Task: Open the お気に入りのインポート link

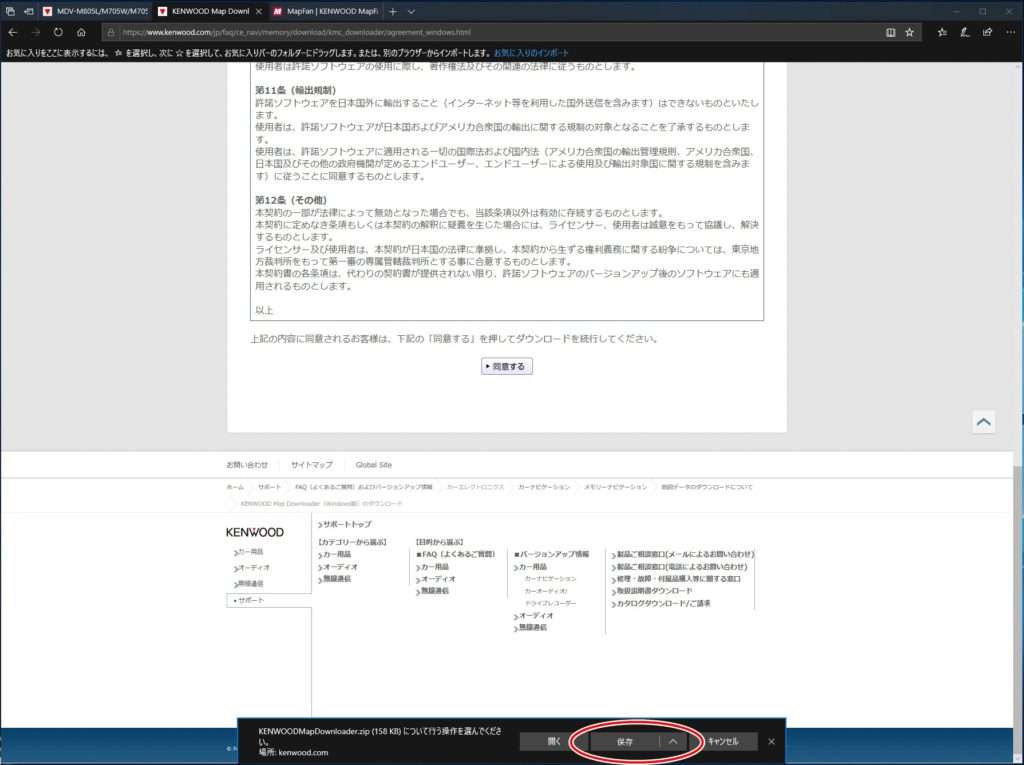Action: tap(531, 53)
